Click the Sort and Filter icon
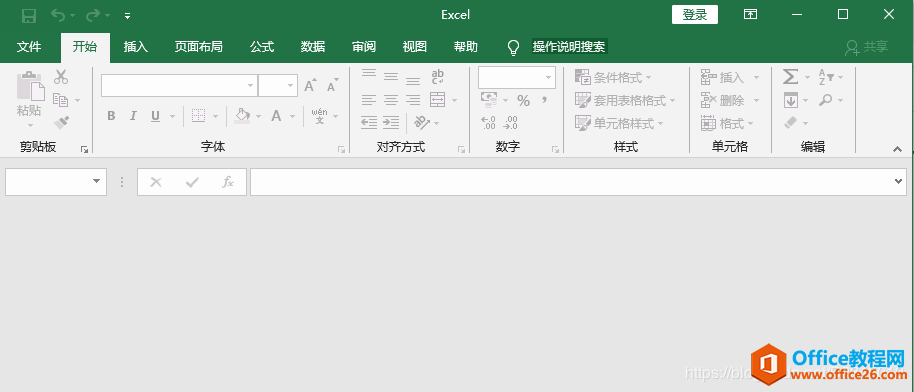Viewport: 914px width, 392px height. 827,76
